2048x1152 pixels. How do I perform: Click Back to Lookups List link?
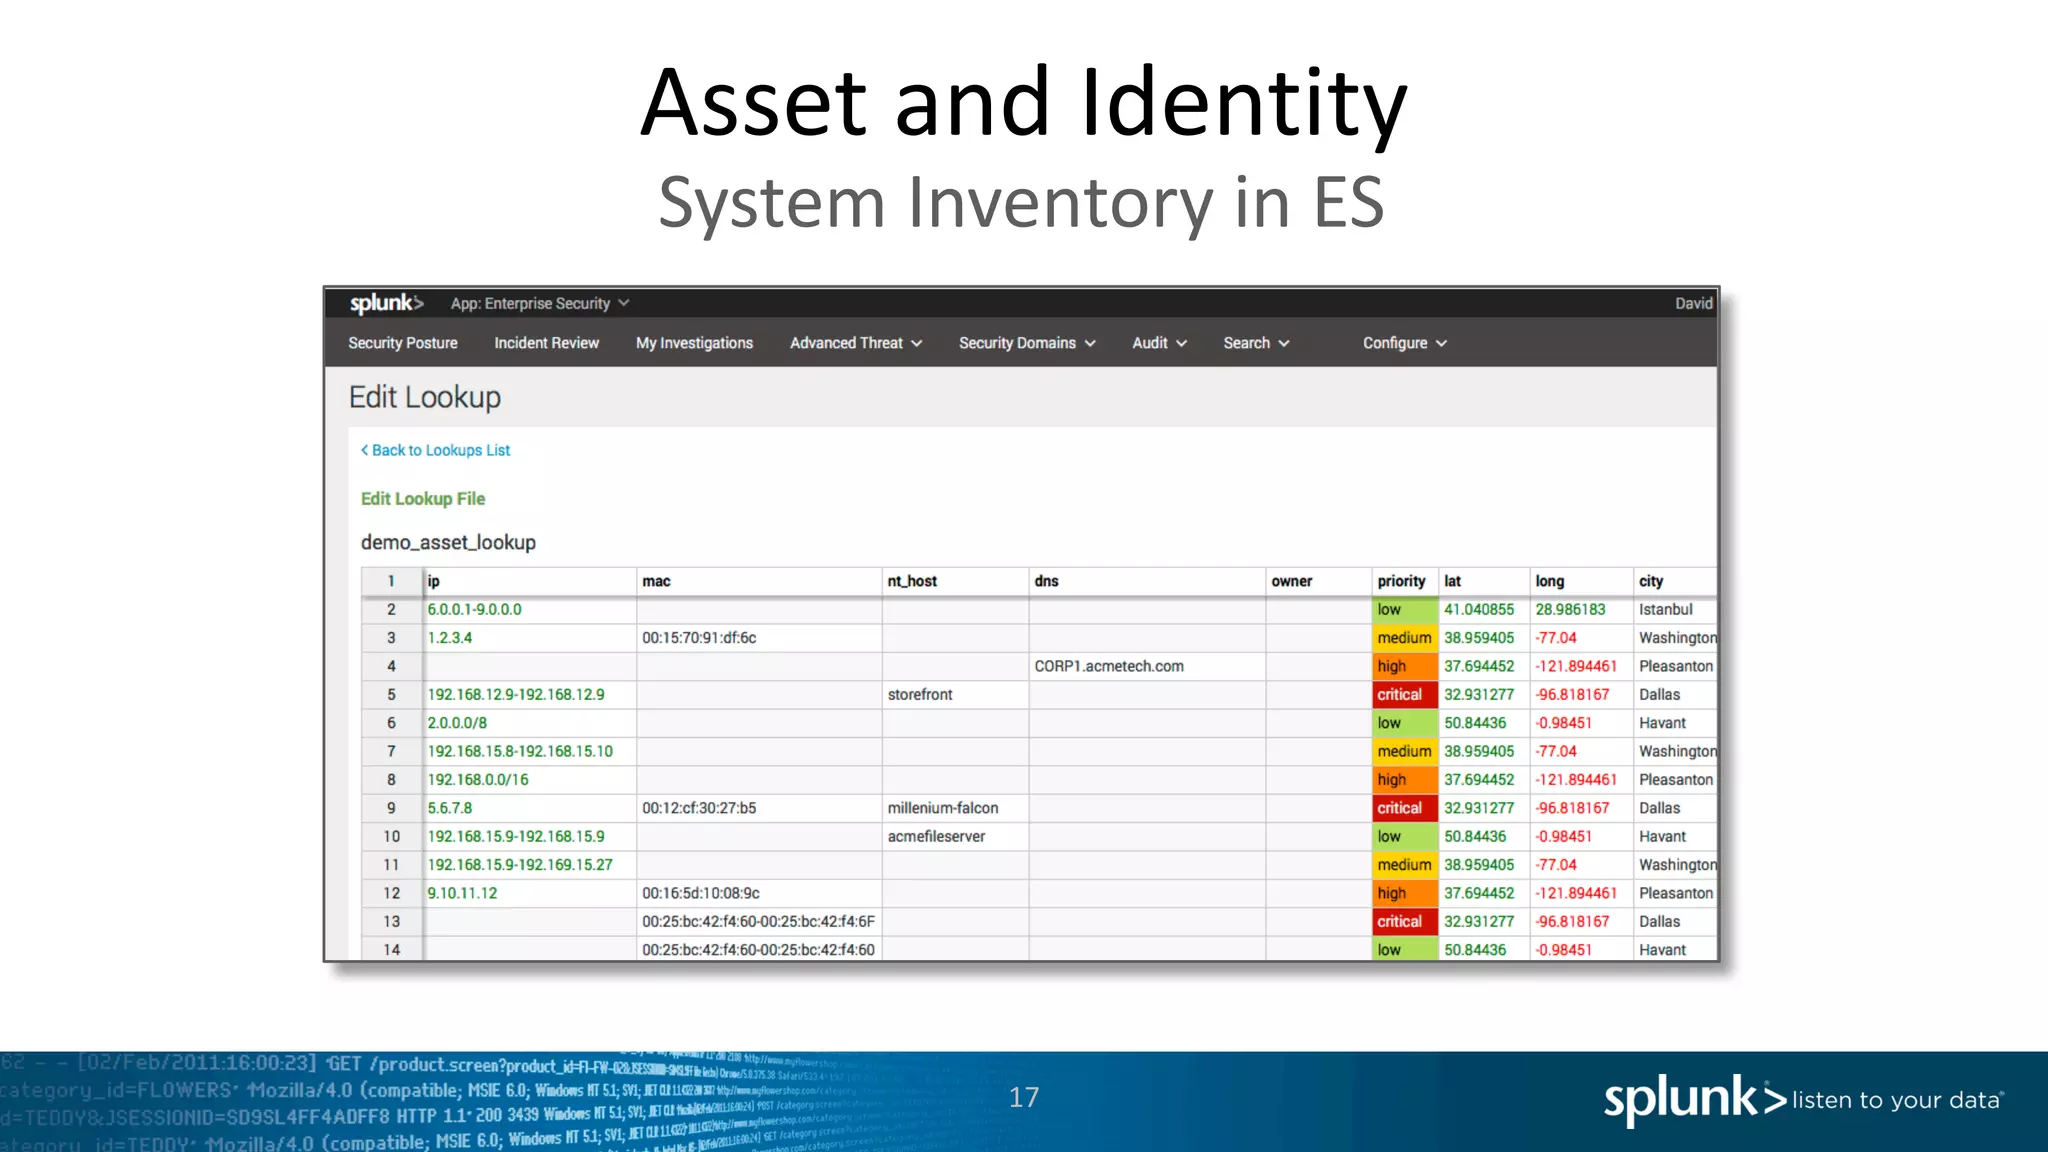(x=435, y=450)
